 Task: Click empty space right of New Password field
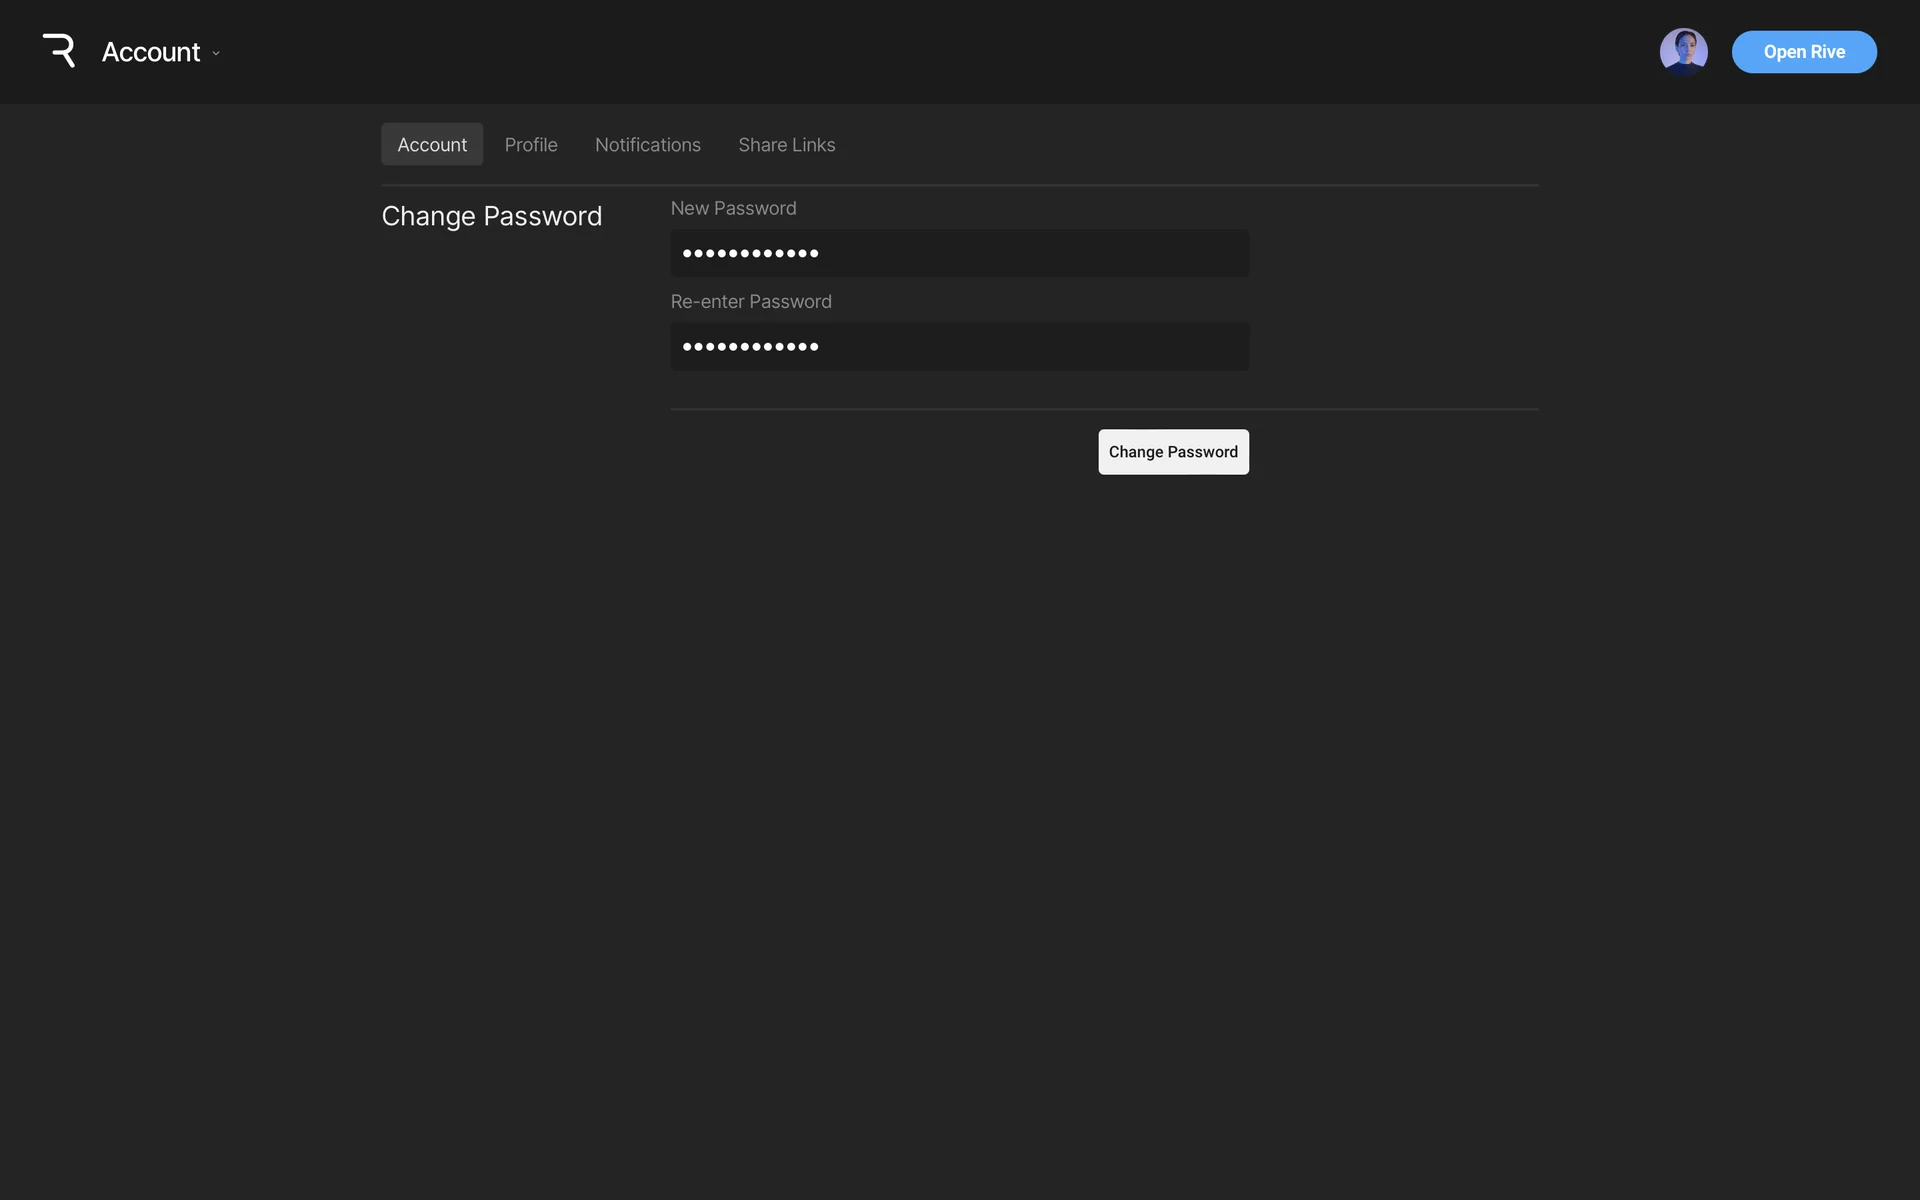click(1400, 253)
